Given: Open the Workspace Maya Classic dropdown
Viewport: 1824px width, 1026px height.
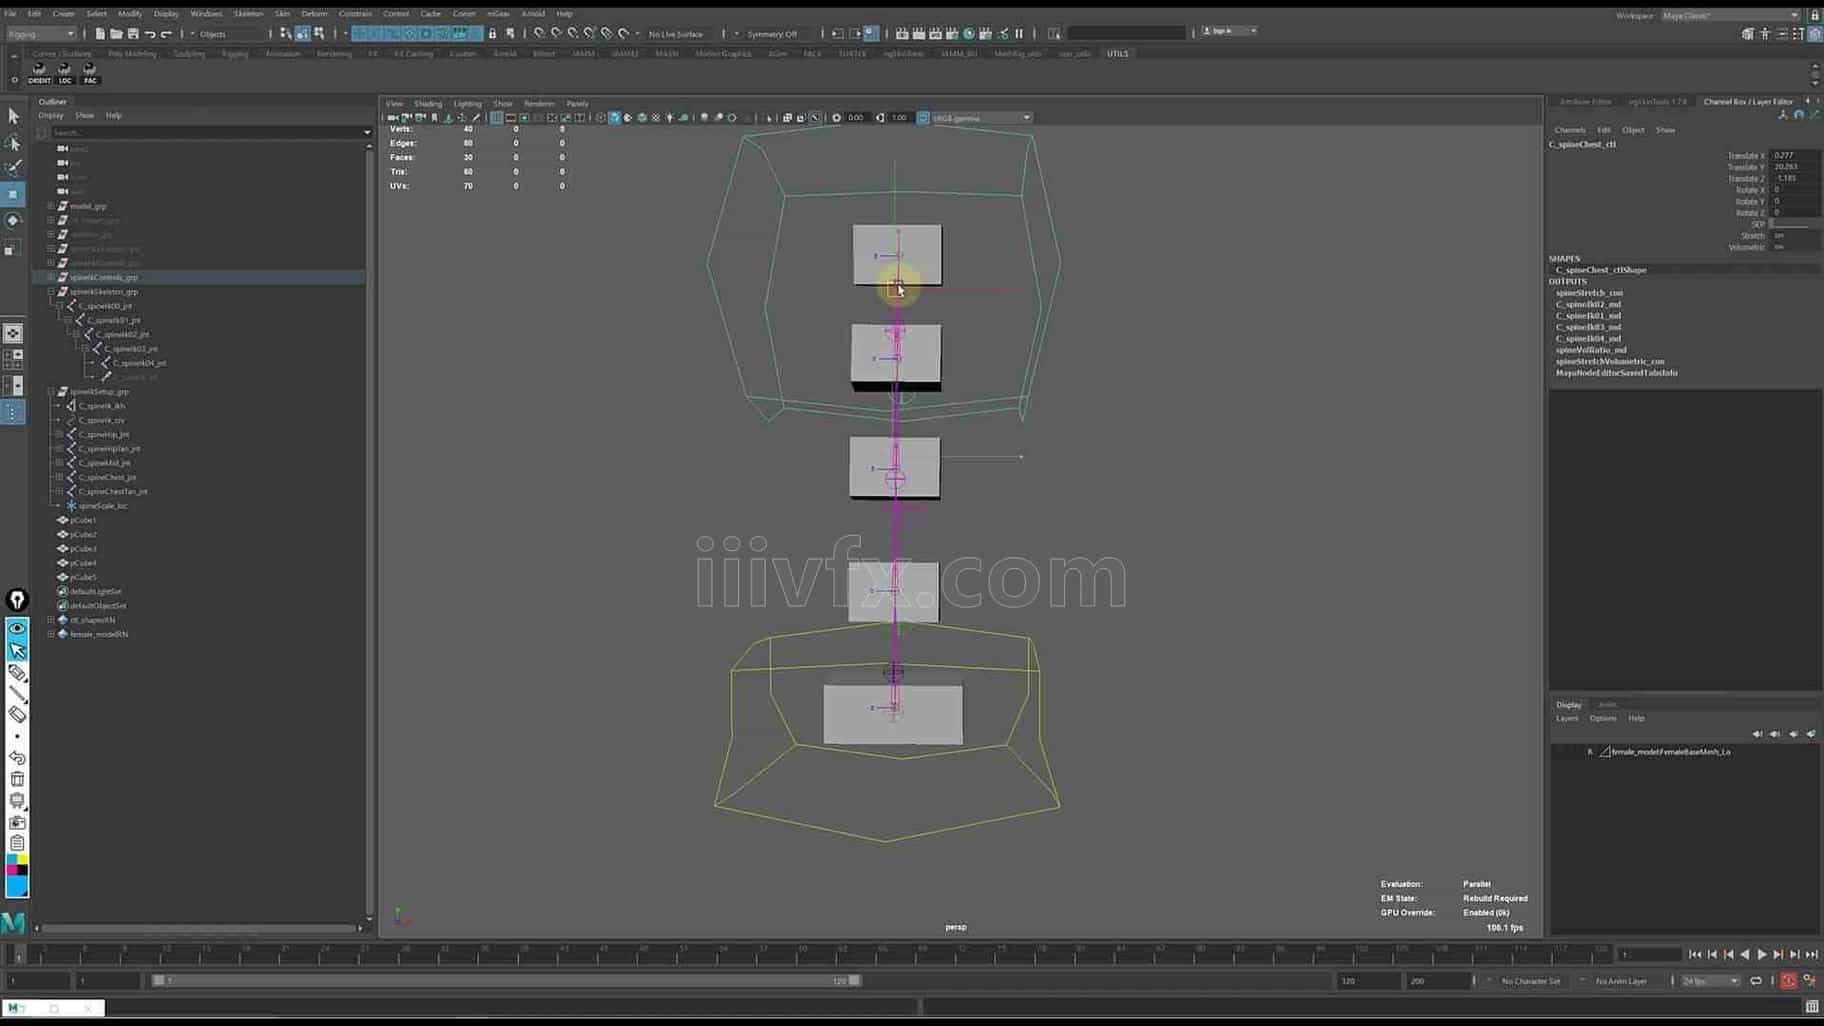Looking at the screenshot, I should [x=1730, y=15].
